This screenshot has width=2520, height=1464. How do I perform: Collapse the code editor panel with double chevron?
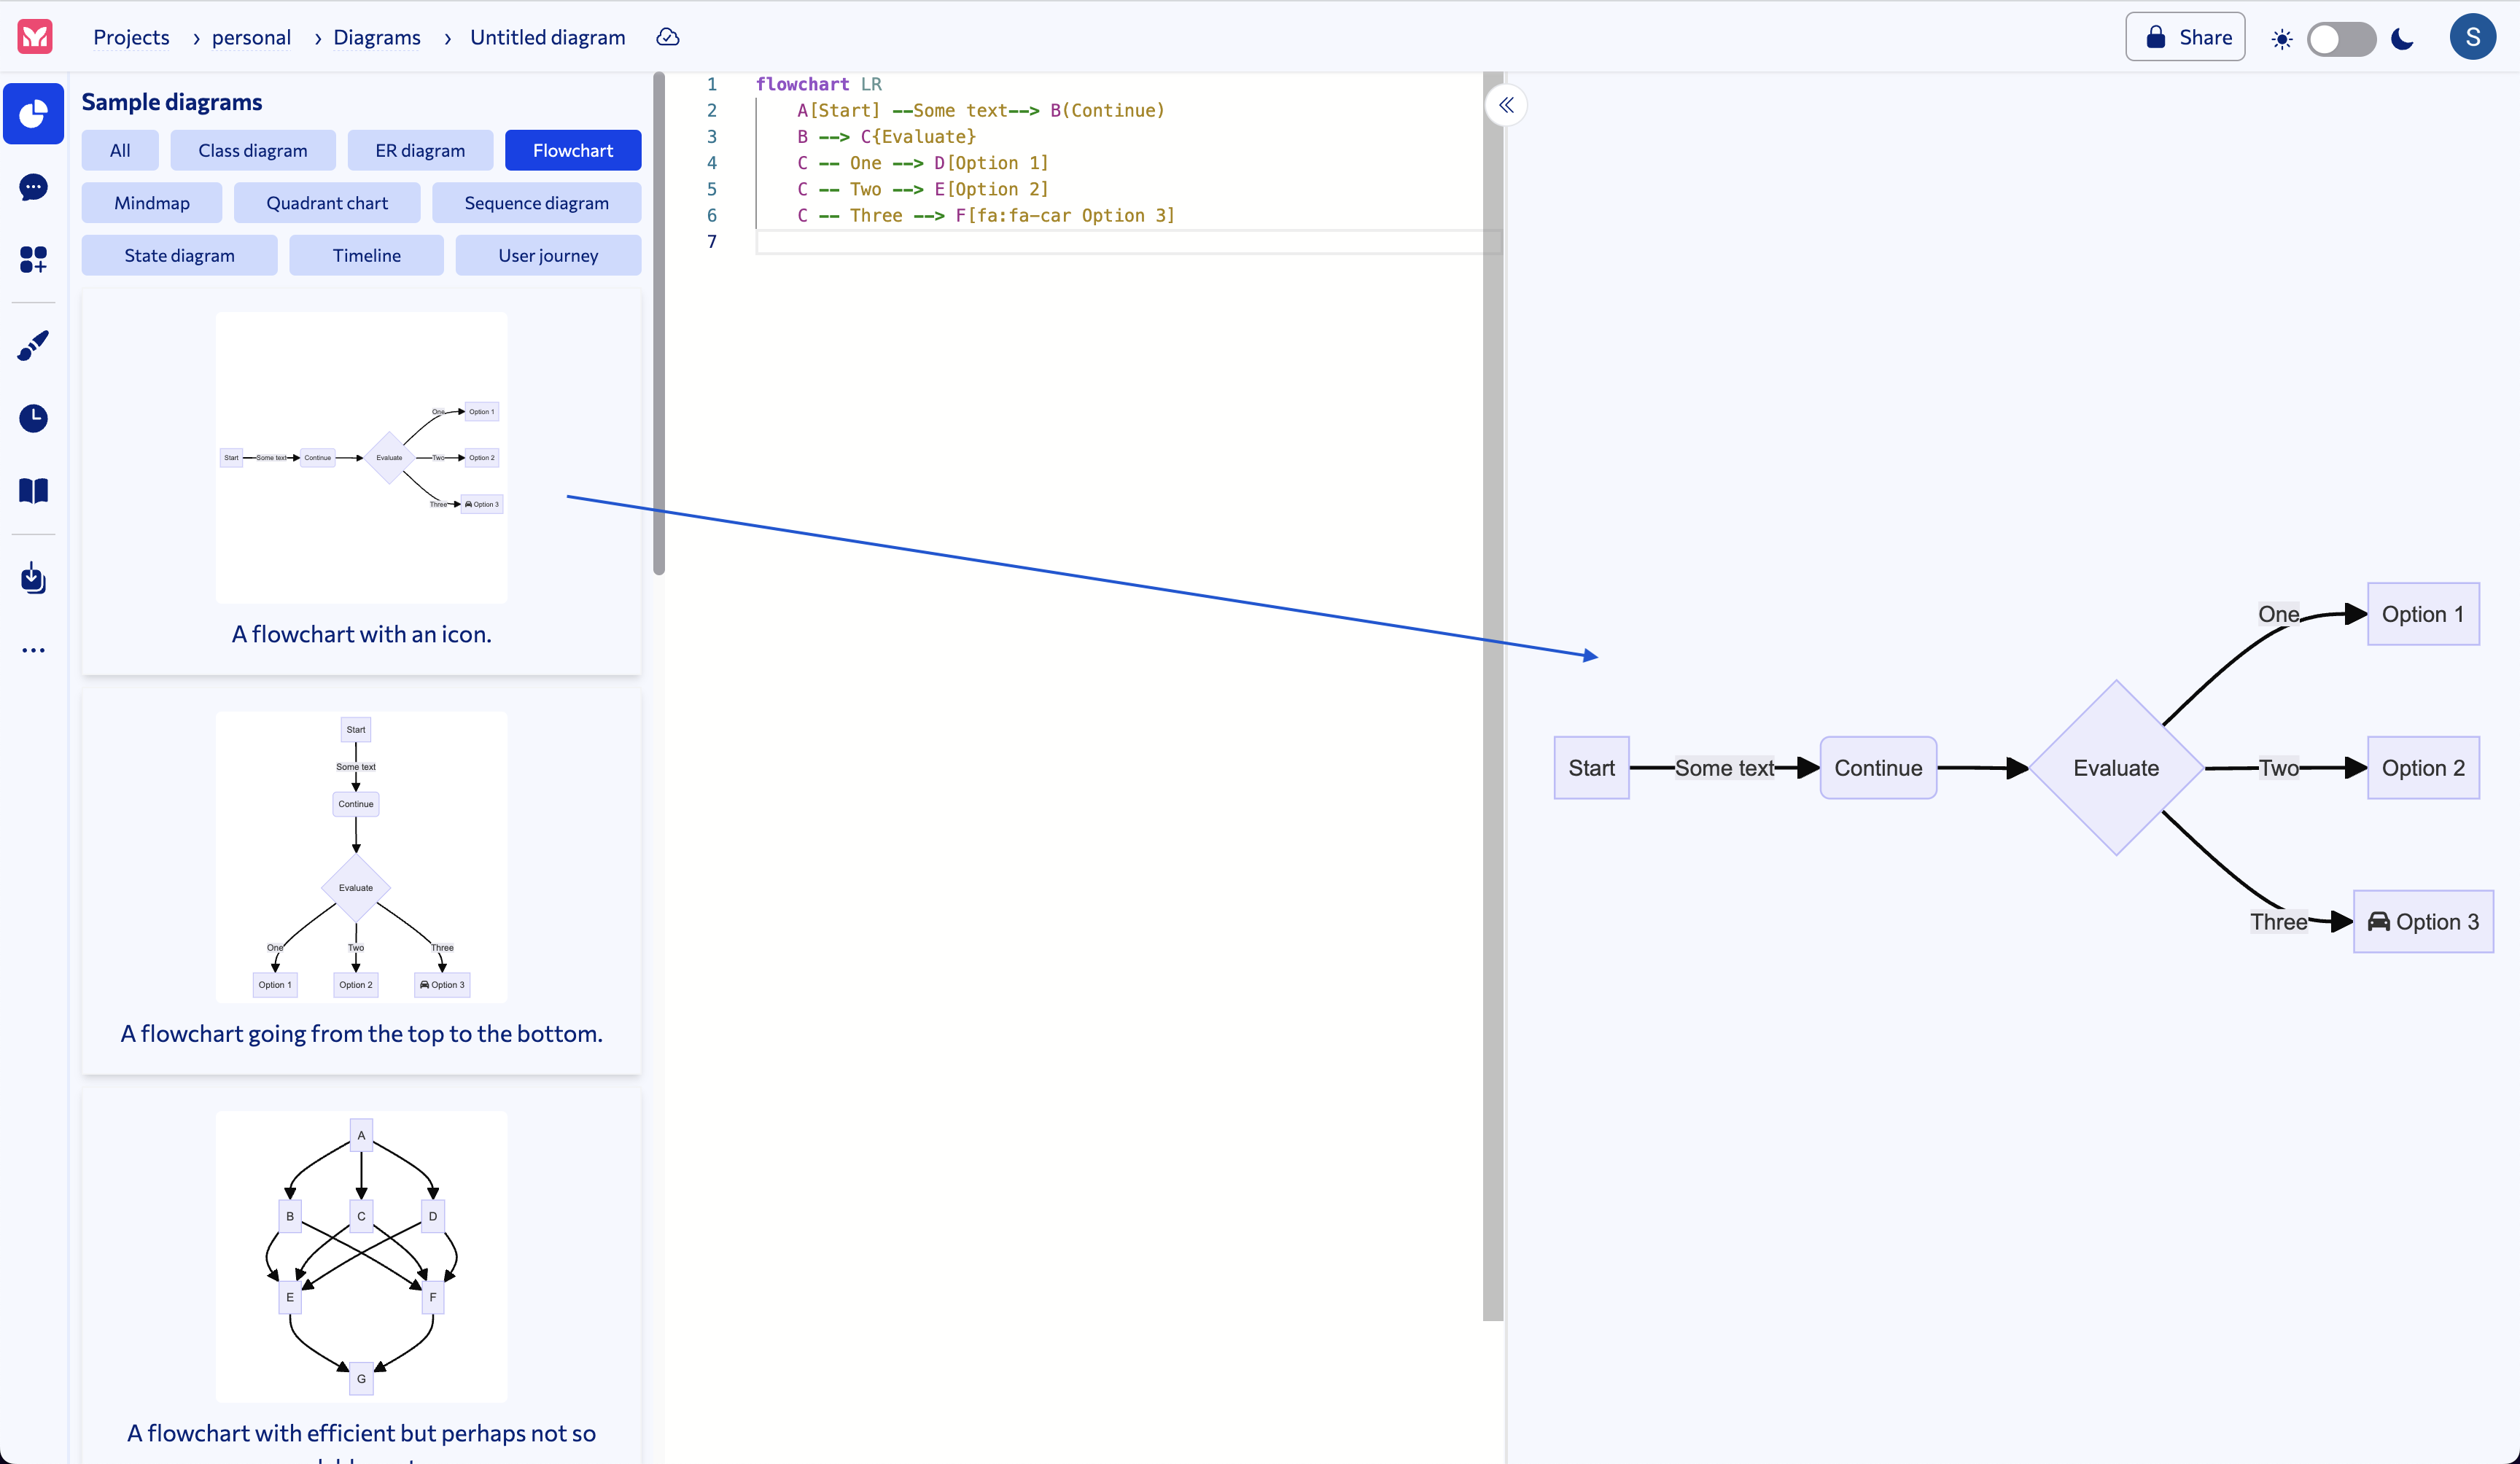tap(1506, 105)
